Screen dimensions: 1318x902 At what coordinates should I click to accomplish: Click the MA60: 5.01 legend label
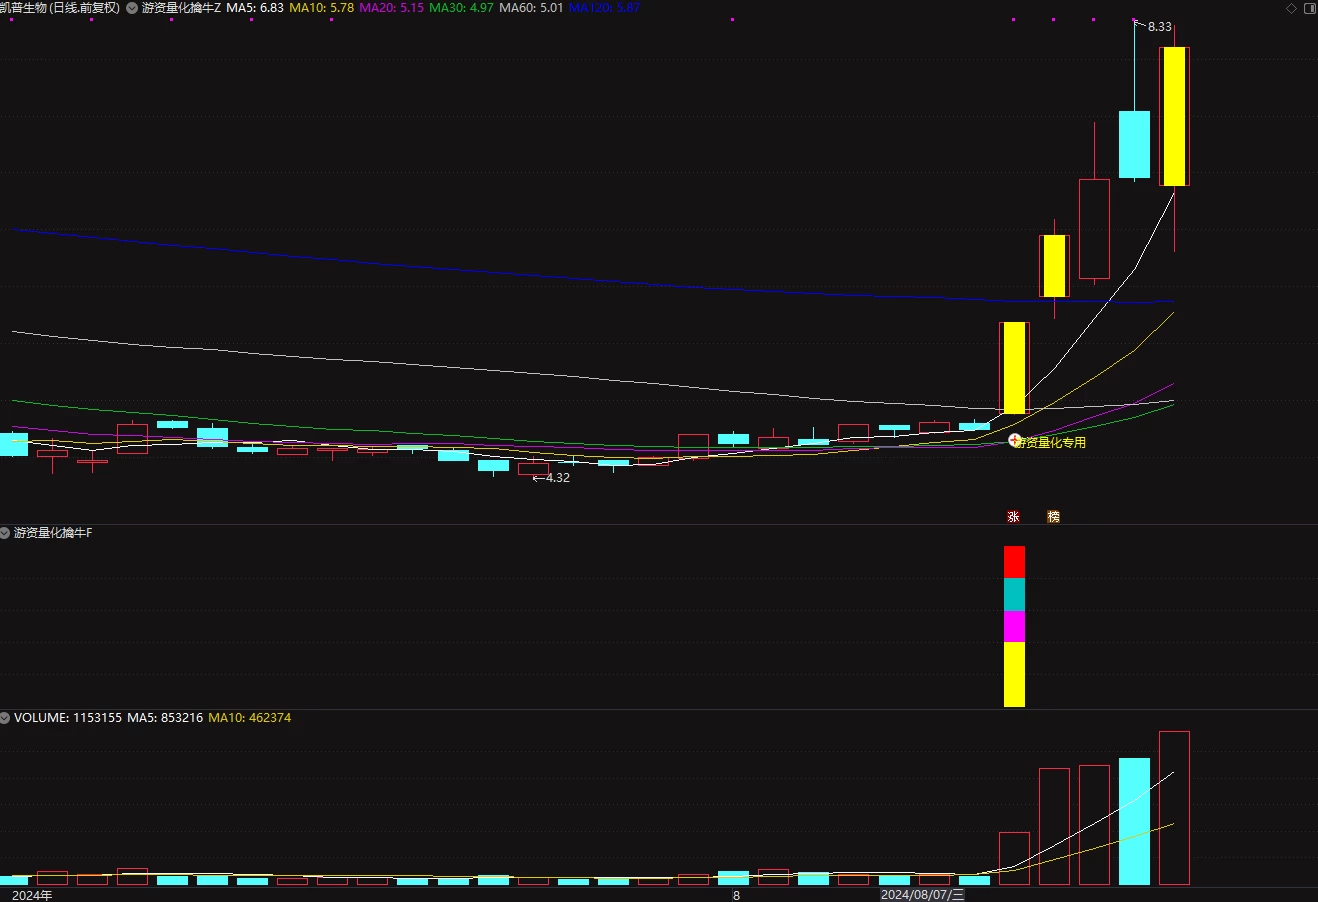click(x=531, y=8)
